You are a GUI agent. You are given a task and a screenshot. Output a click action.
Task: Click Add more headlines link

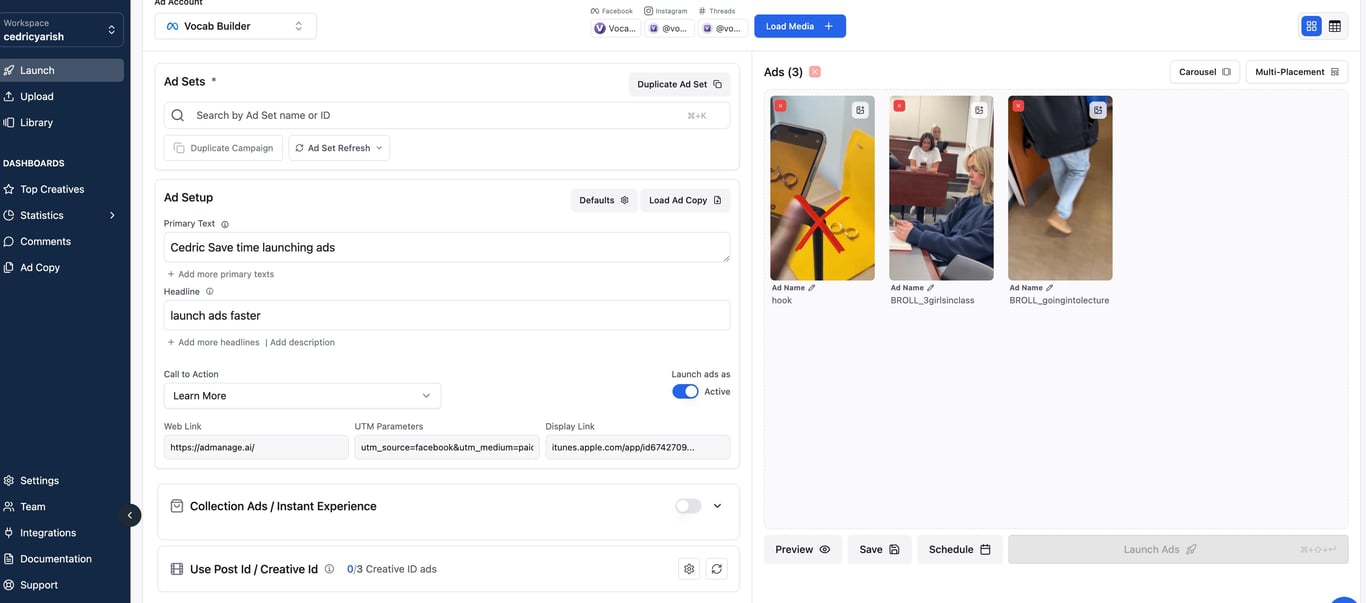coord(213,342)
